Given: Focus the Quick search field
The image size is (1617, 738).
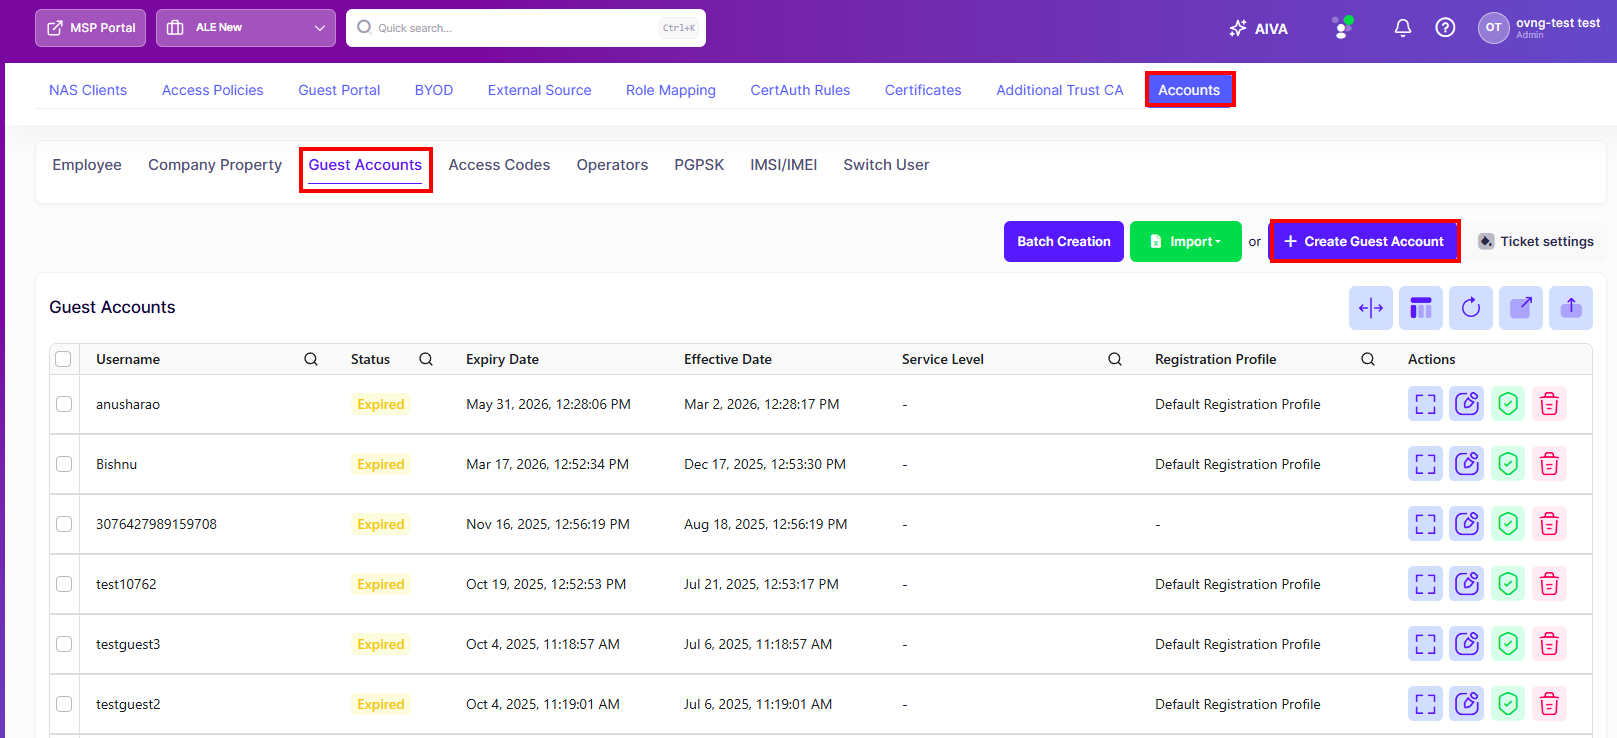Looking at the screenshot, I should [526, 28].
